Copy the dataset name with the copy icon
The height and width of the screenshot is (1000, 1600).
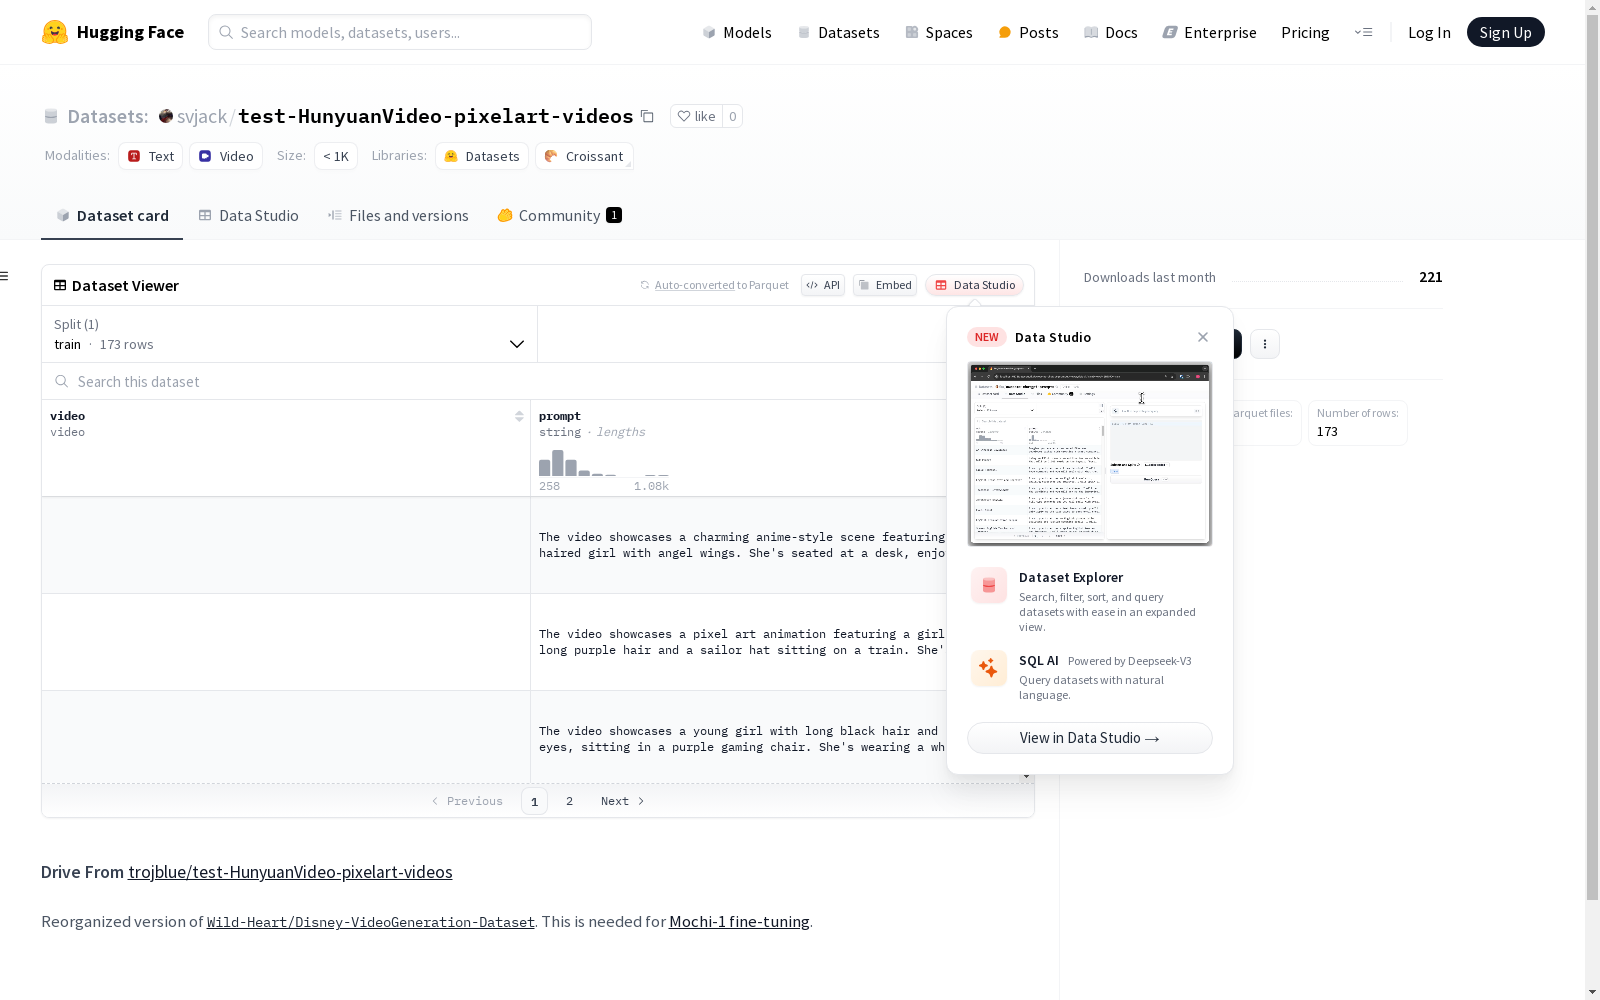(x=647, y=116)
